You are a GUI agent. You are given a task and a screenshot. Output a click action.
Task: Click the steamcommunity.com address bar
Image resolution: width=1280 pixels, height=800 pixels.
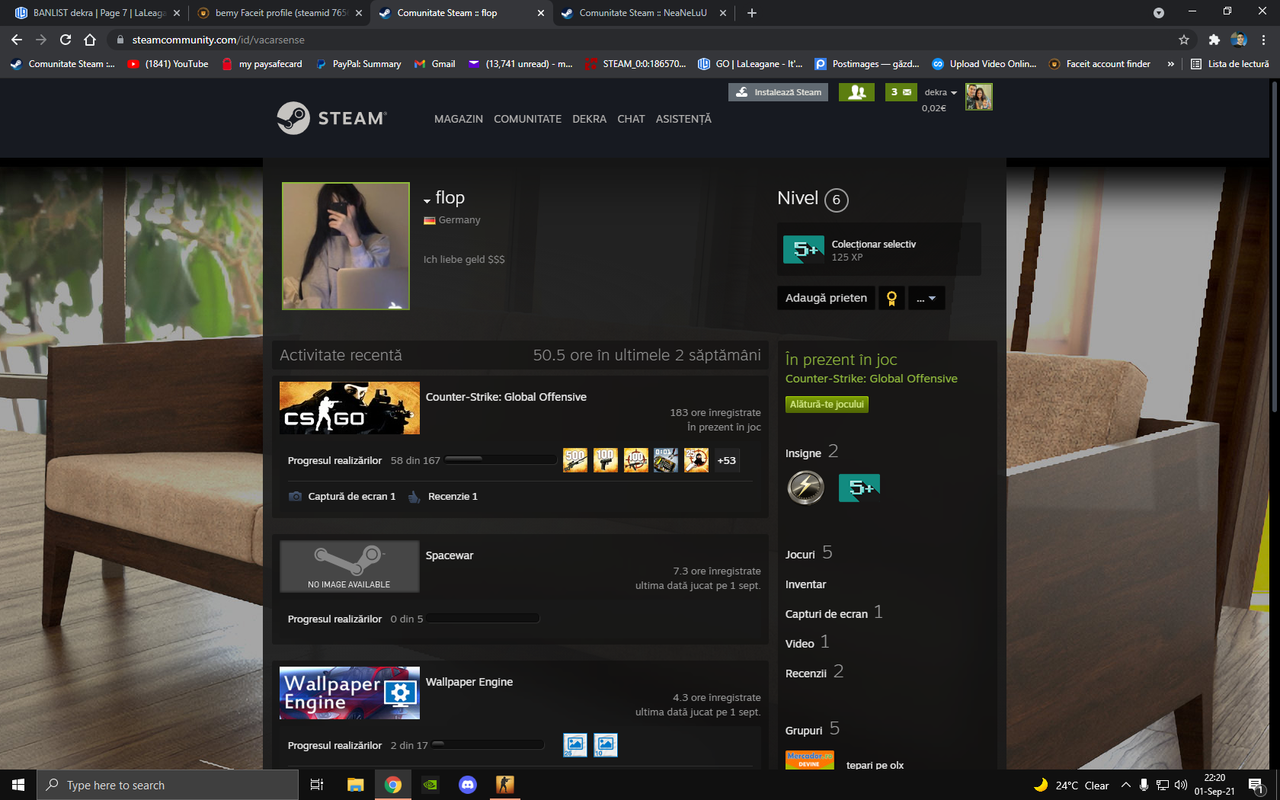click(x=640, y=40)
